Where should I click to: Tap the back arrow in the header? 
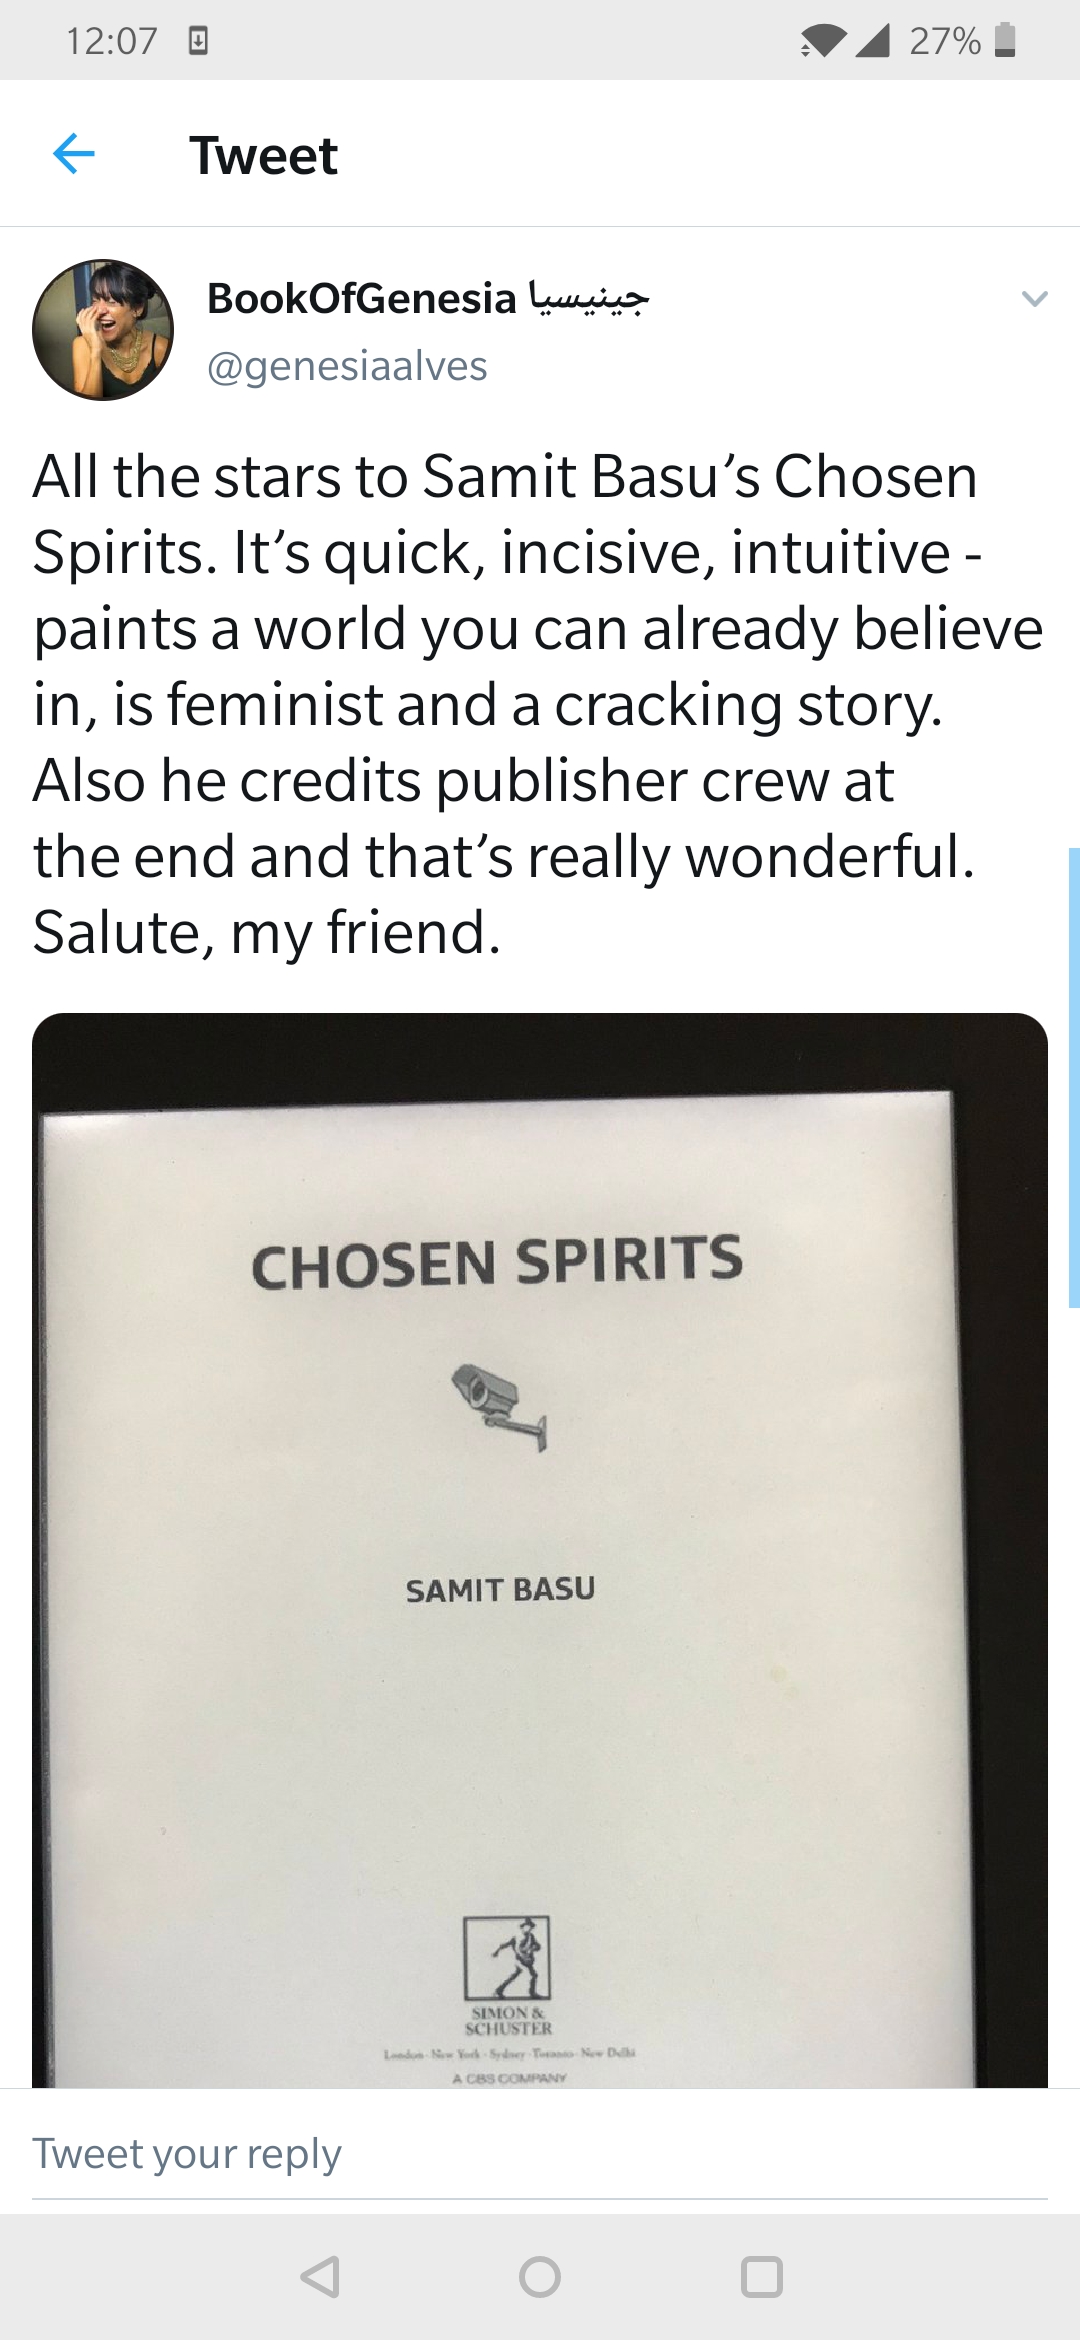[74, 154]
